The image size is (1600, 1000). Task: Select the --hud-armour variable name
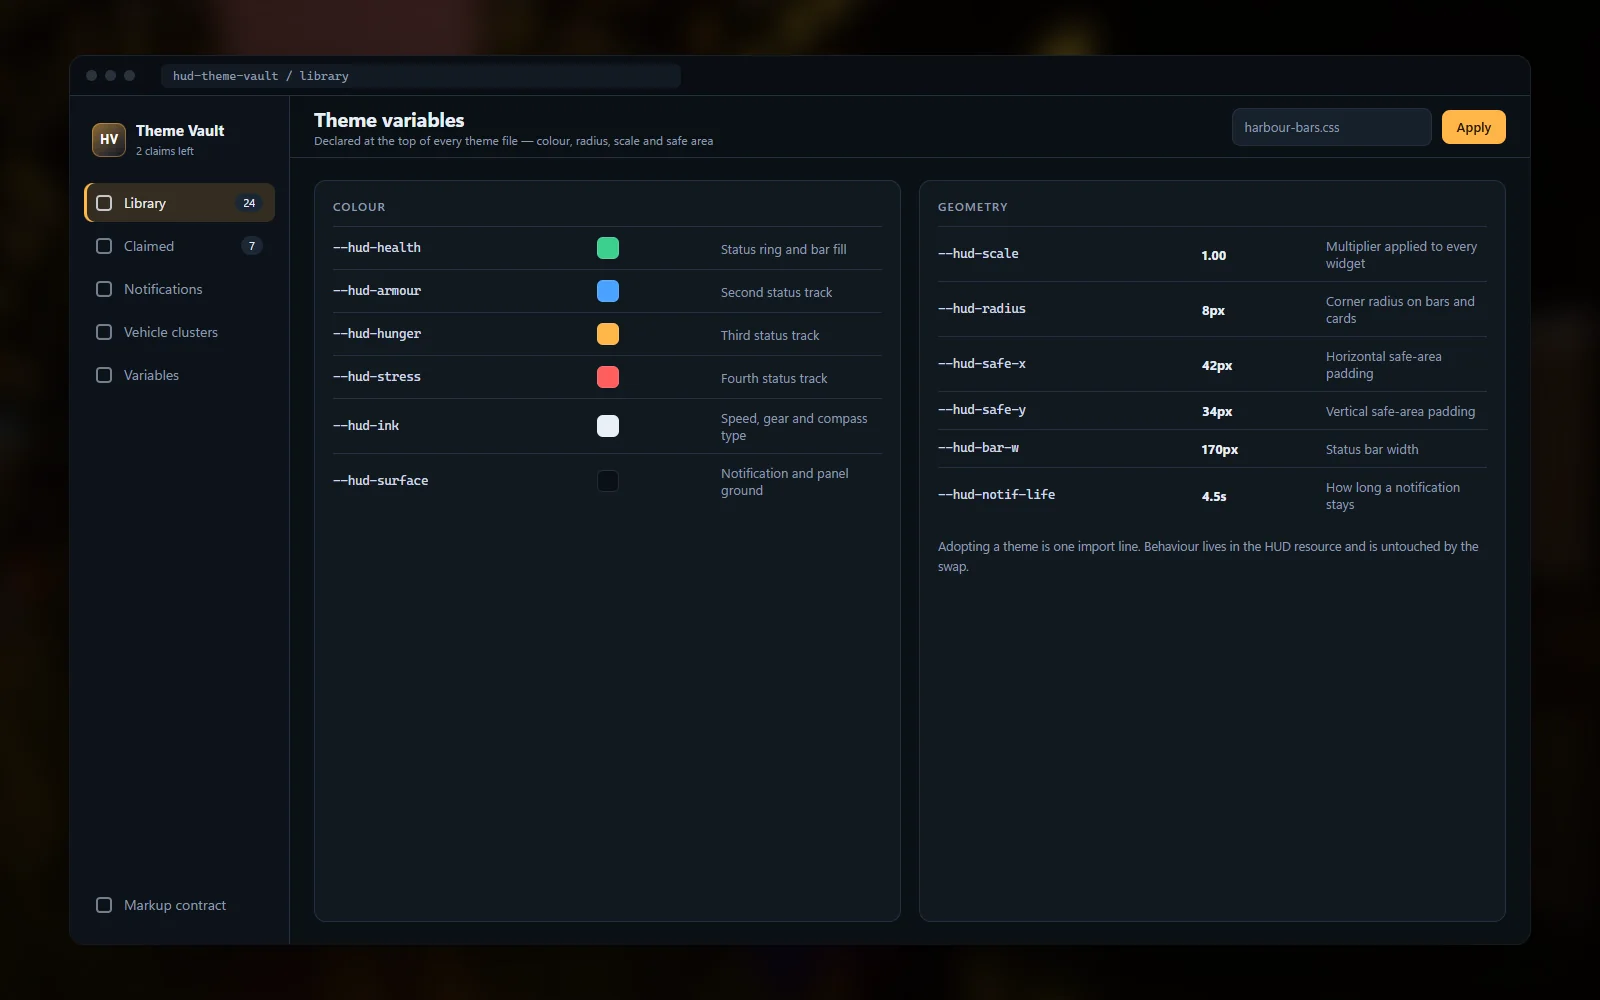click(377, 291)
